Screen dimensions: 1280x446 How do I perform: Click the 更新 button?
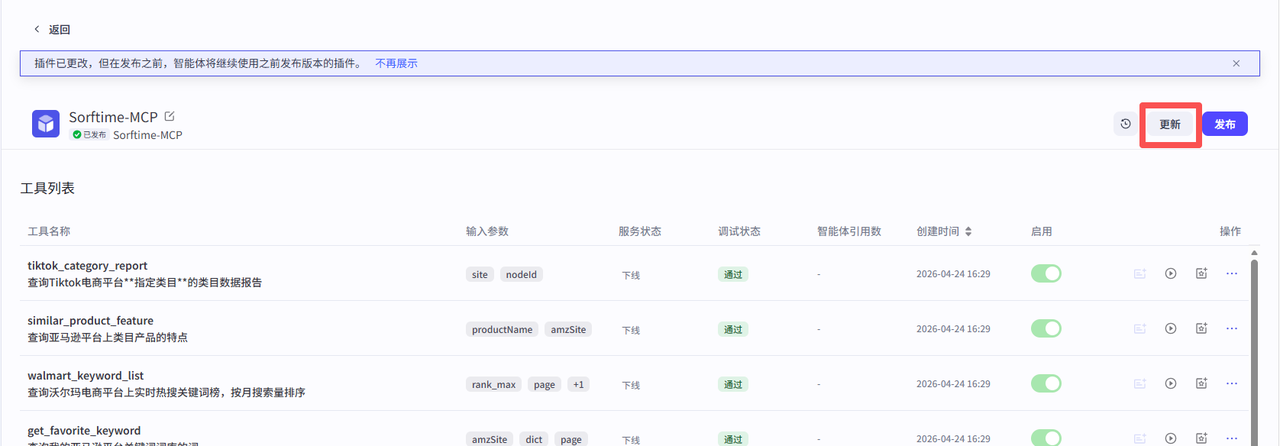[x=1170, y=124]
